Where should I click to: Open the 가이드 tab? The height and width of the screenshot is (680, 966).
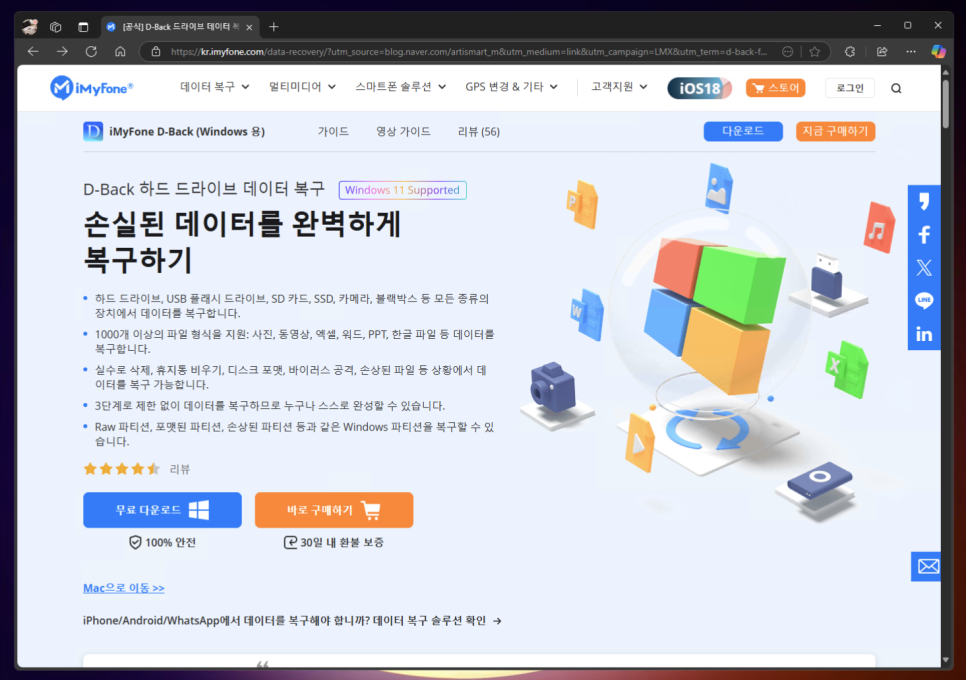coord(333,131)
